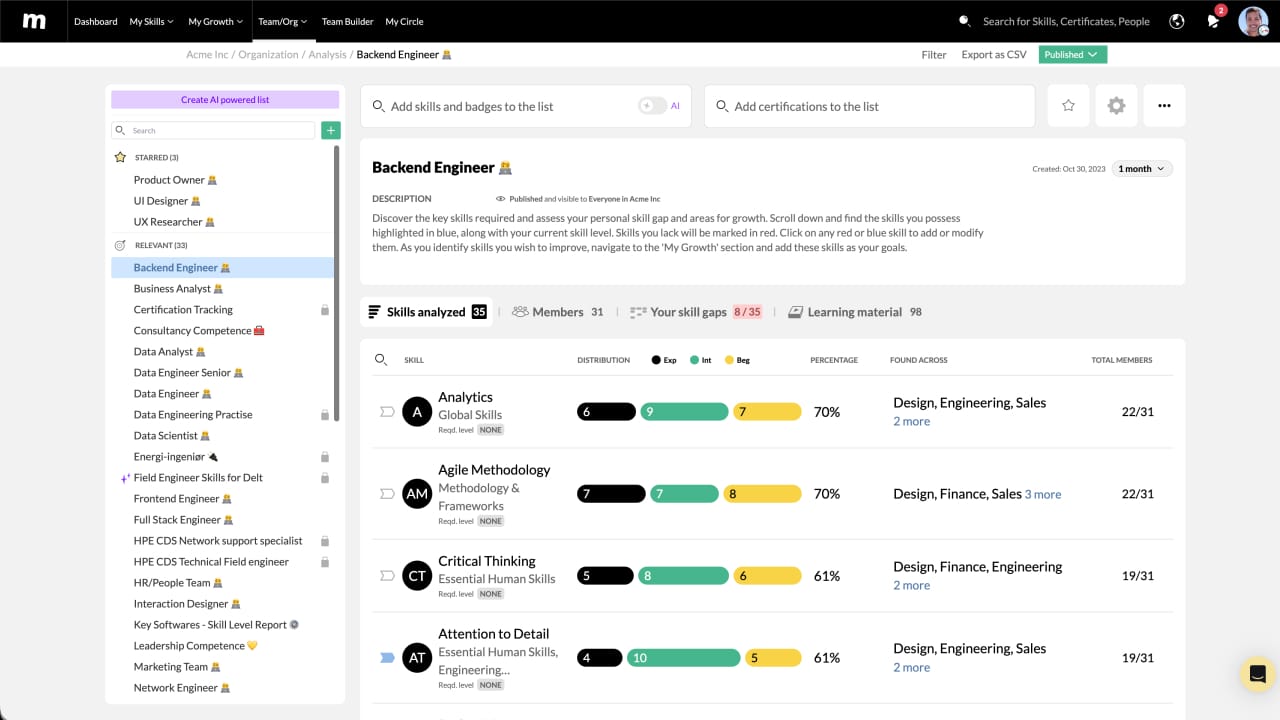Click Export as CSV
The image size is (1280, 720).
coord(994,55)
